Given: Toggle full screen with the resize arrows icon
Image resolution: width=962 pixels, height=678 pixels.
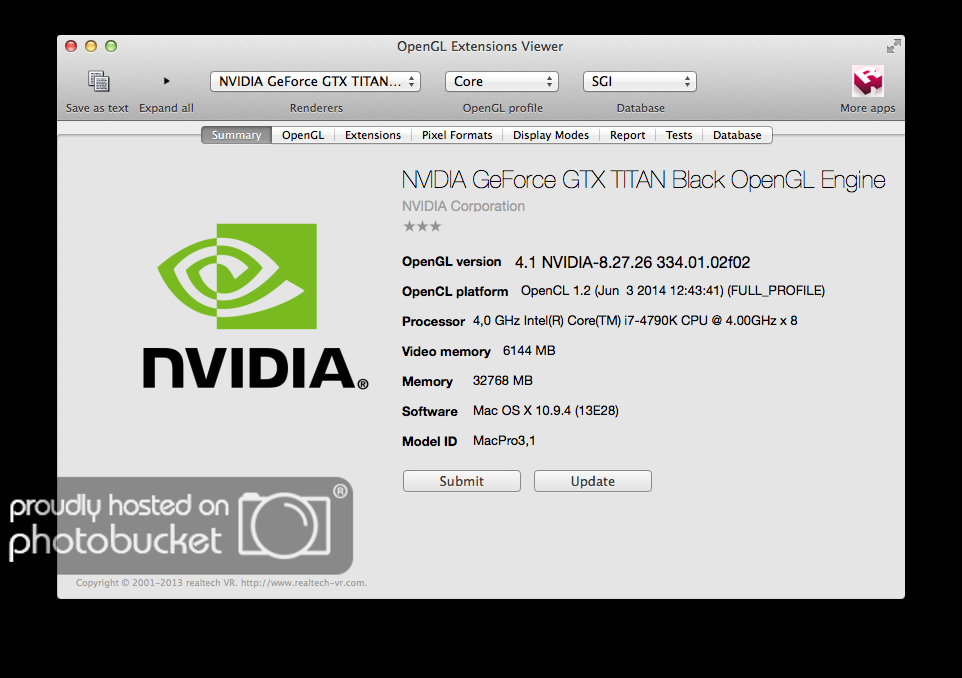Looking at the screenshot, I should pyautogui.click(x=893, y=46).
